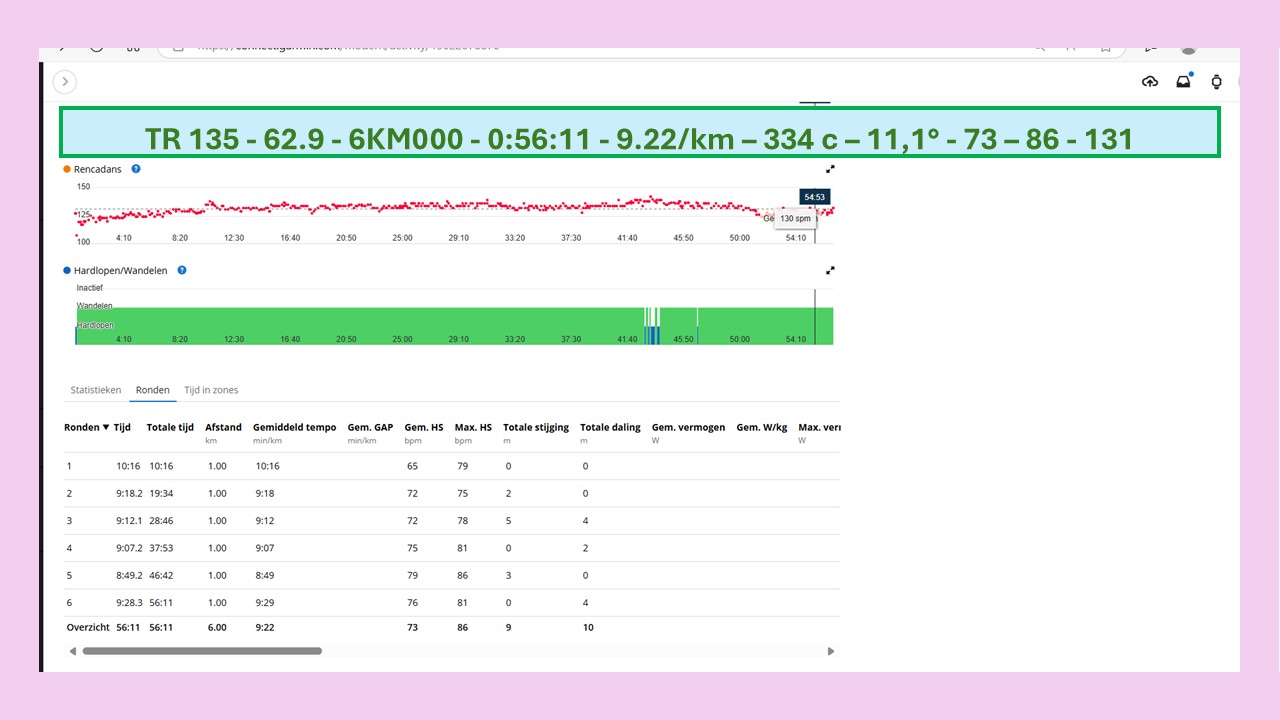Expand the Rencadans chart to fullscreen
Viewport: 1280px width, 720px height.
click(830, 169)
